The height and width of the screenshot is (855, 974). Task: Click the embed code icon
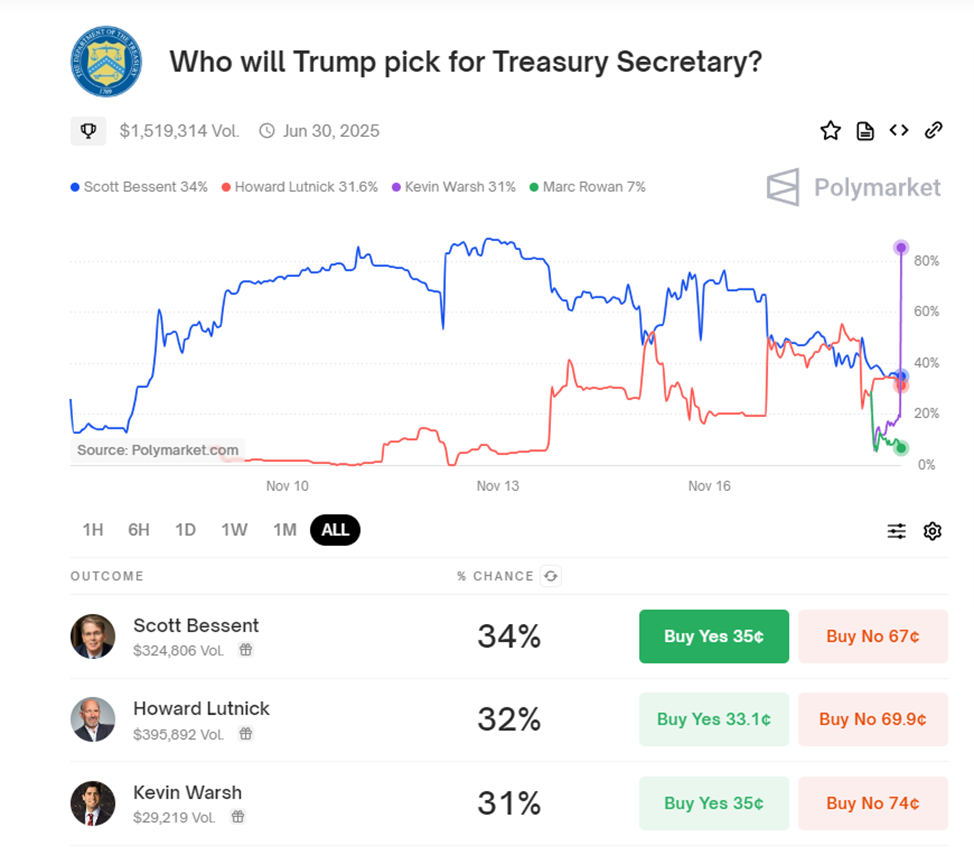pyautogui.click(x=899, y=131)
